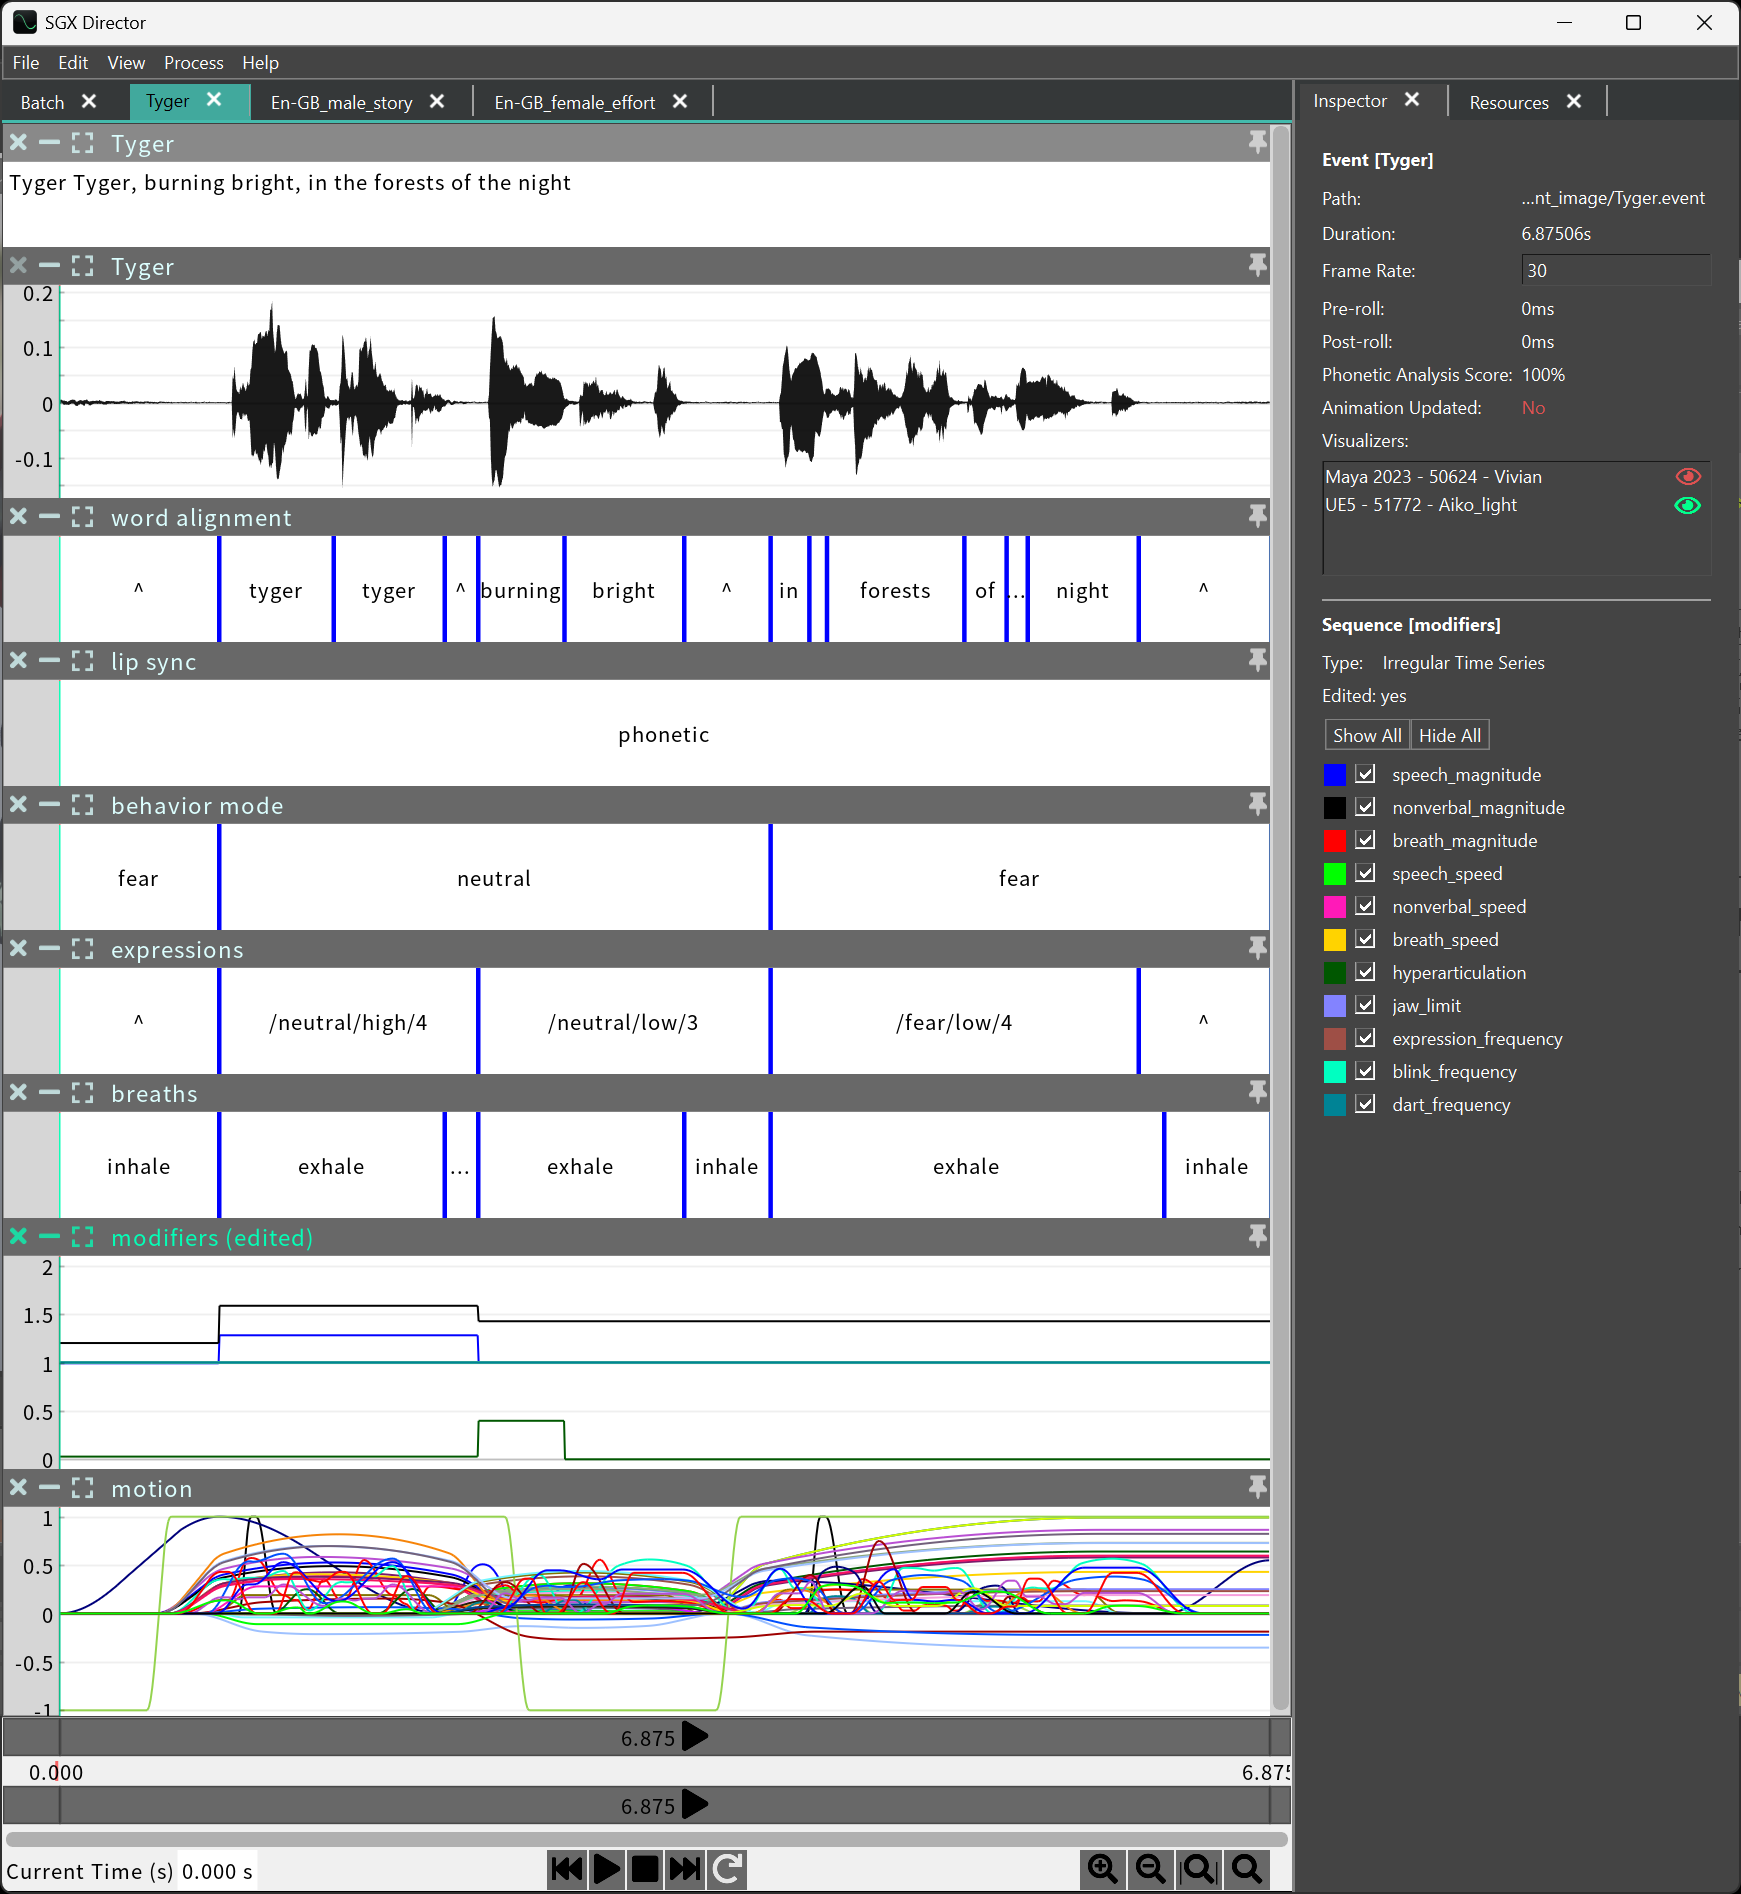1741x1894 pixels.
Task: Jump to the start with the rewind button
Action: (x=567, y=1869)
